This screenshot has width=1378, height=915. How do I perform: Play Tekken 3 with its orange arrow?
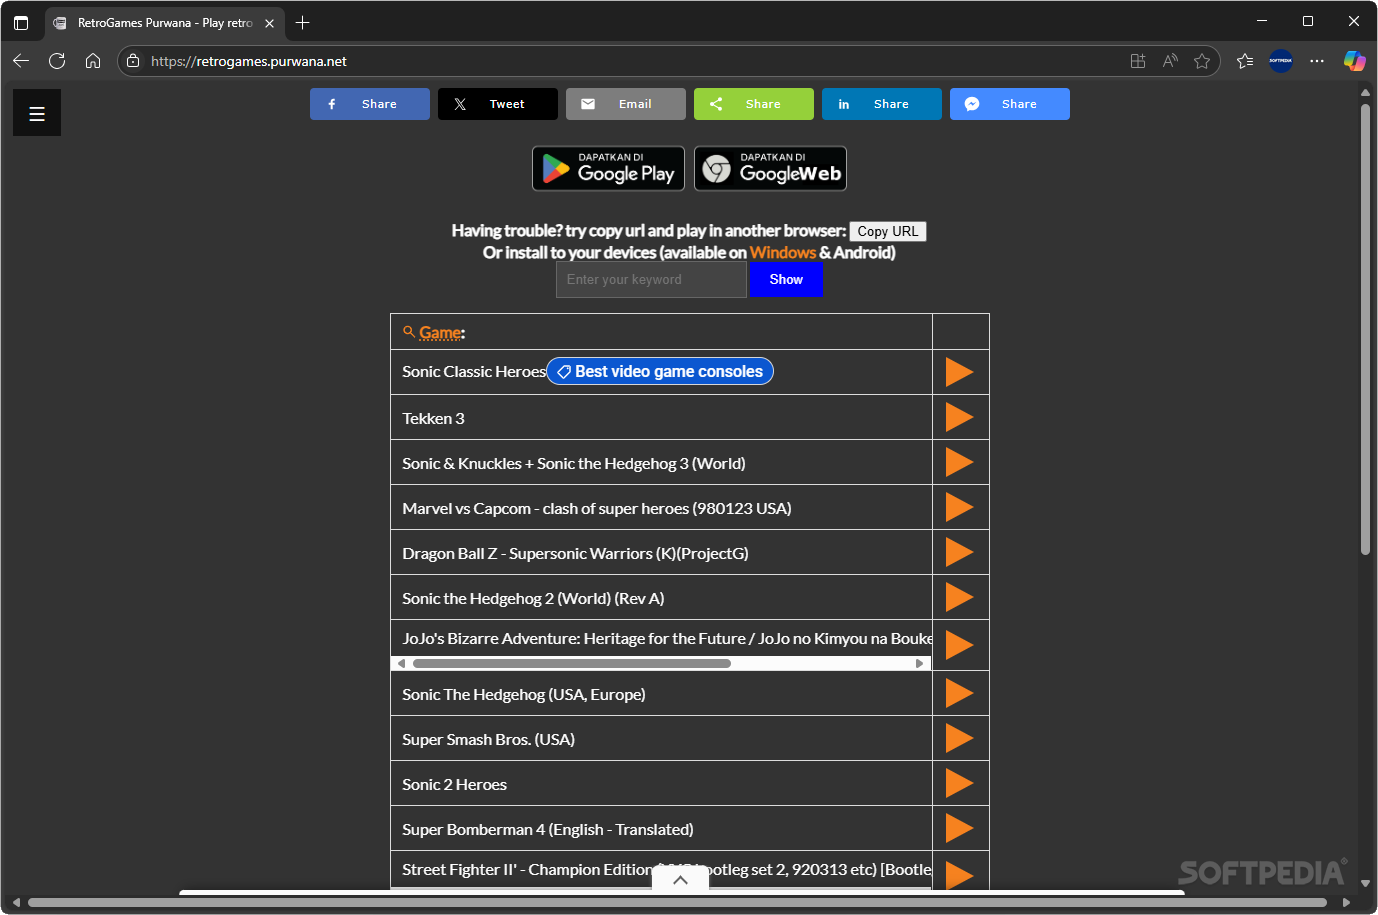pos(960,417)
